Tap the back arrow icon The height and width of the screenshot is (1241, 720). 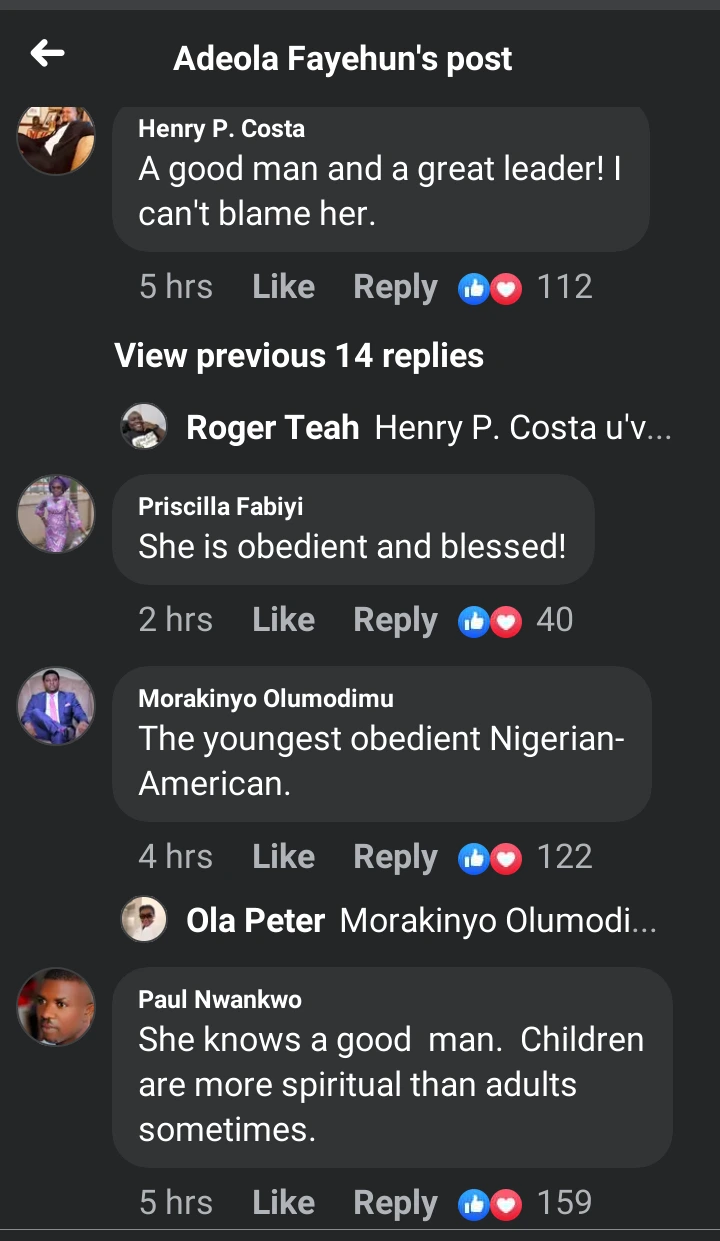47,54
